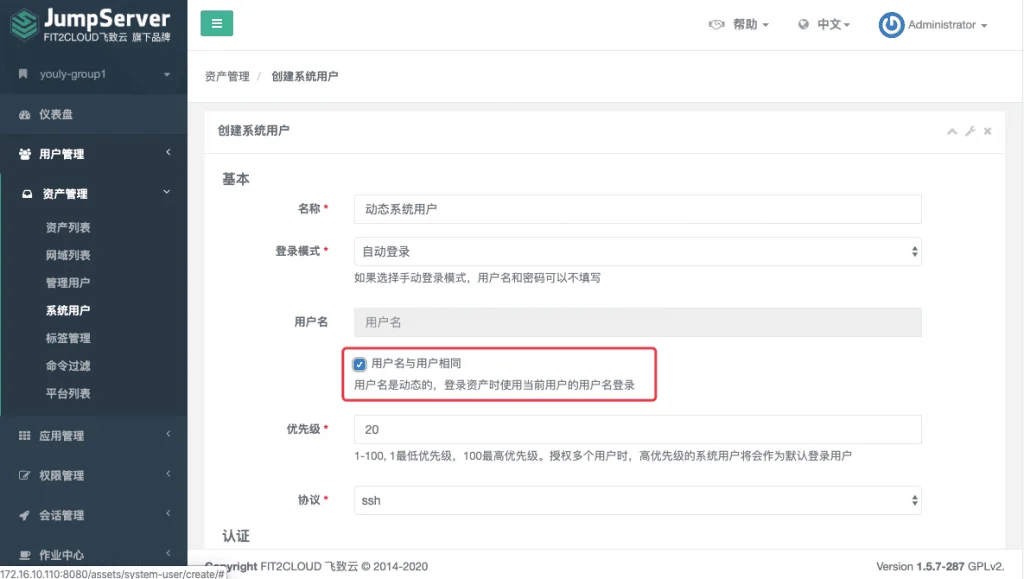Open the 登录模式 dropdown showing 自动登录

pyautogui.click(x=637, y=251)
